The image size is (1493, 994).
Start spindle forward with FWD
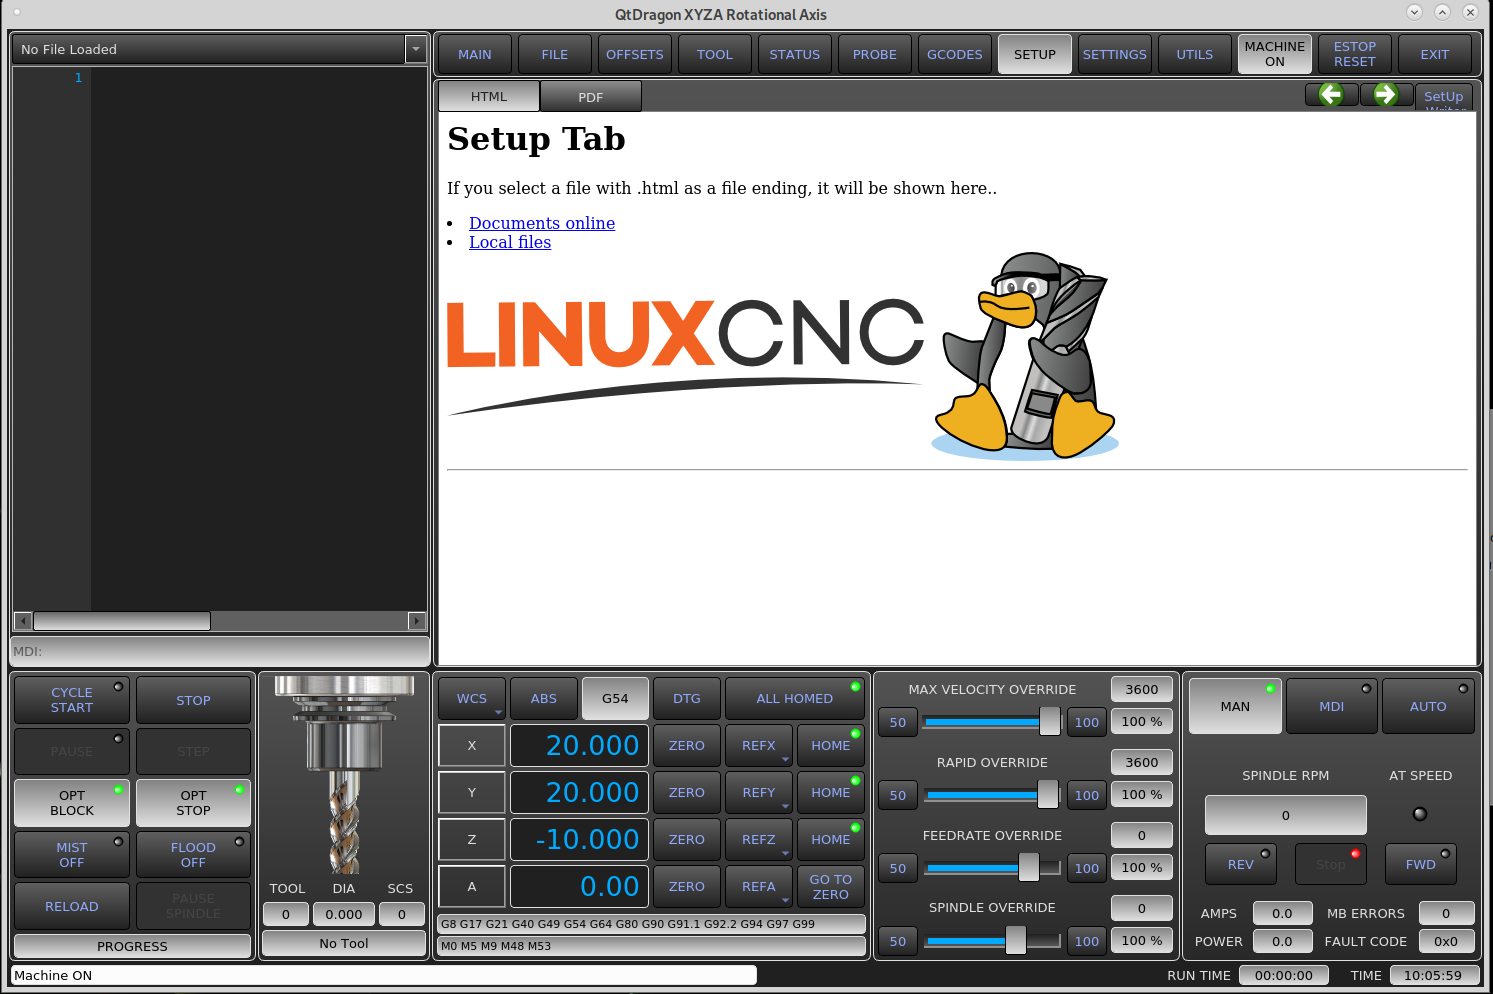[x=1421, y=865]
